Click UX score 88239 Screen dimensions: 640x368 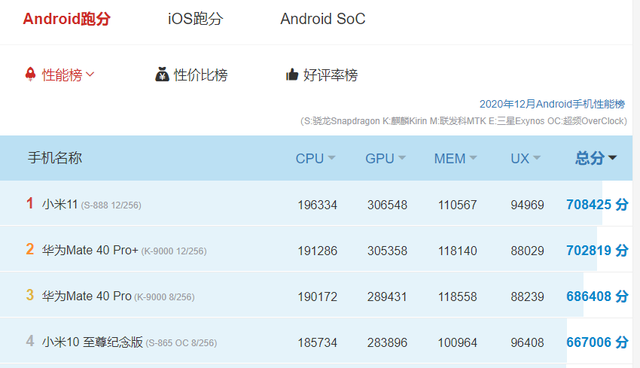pyautogui.click(x=527, y=297)
